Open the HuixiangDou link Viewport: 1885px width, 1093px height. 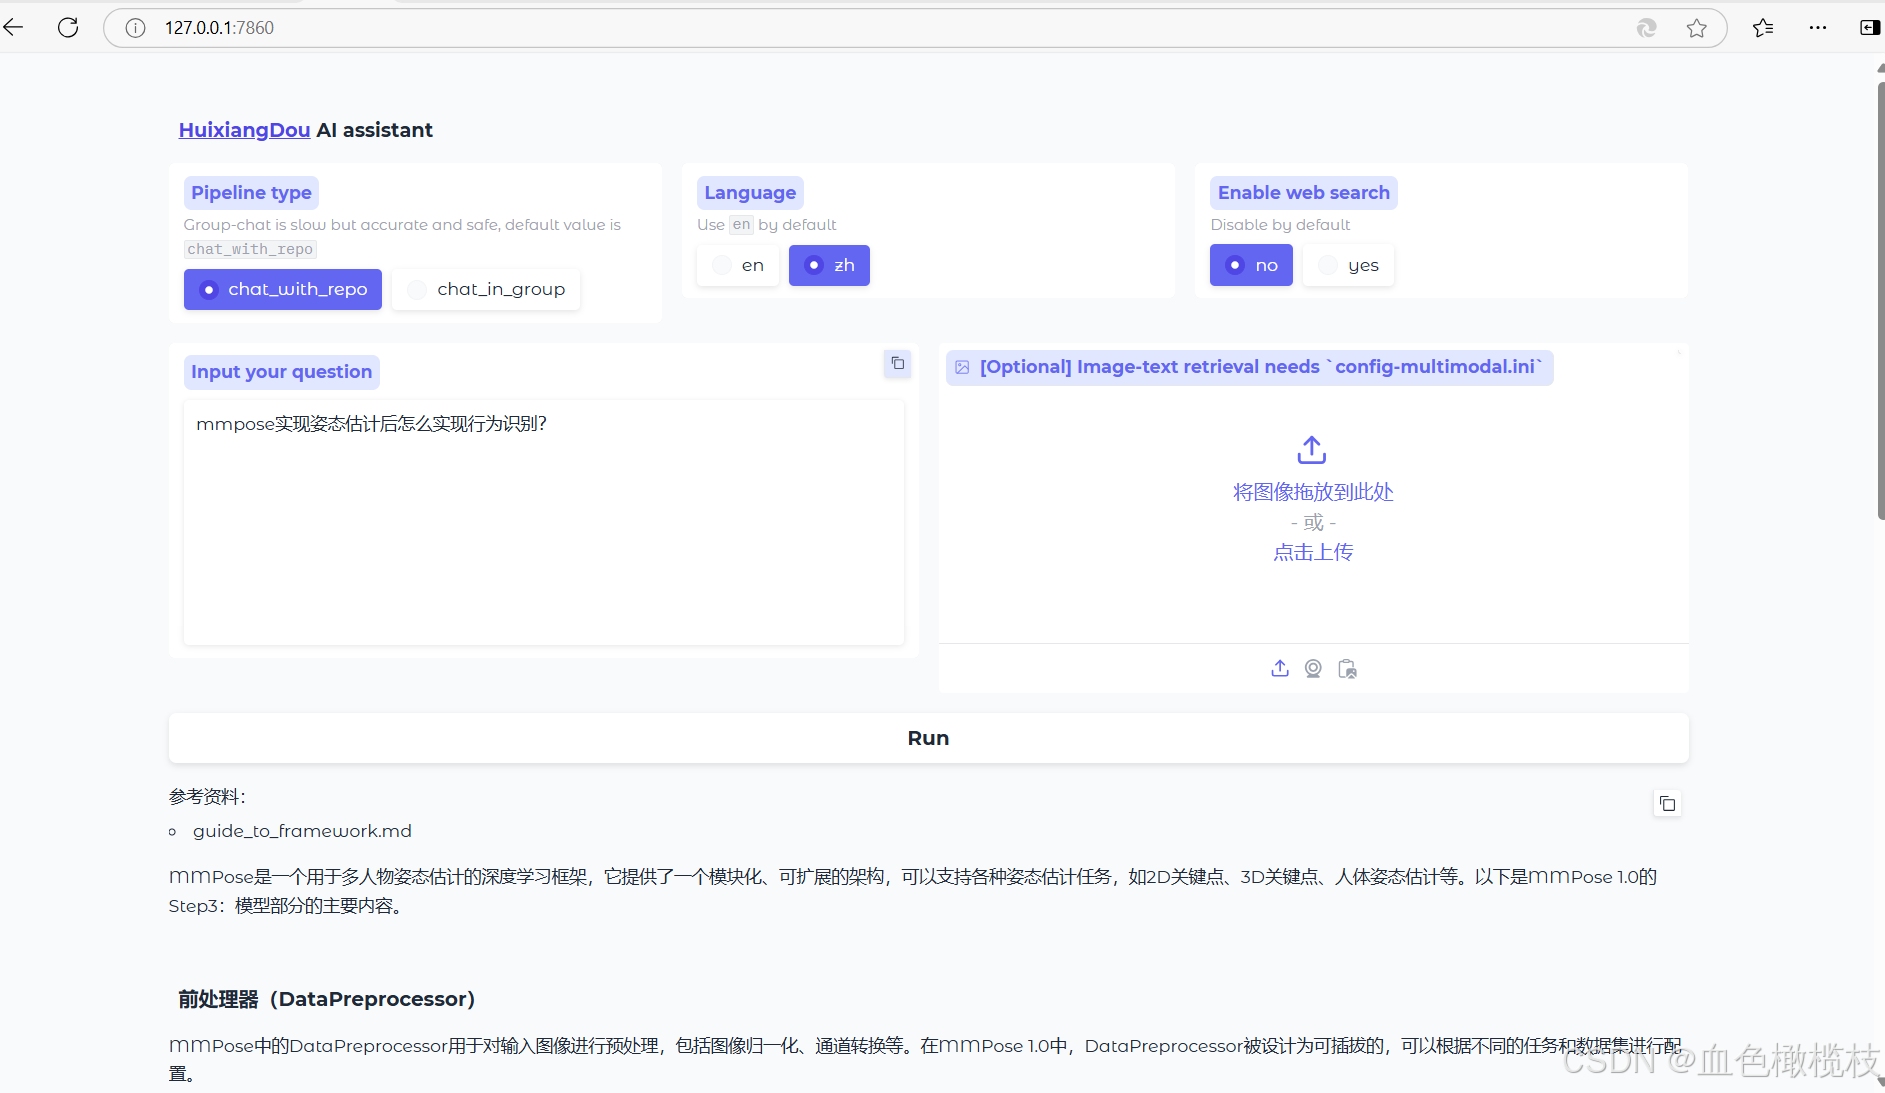click(x=244, y=130)
